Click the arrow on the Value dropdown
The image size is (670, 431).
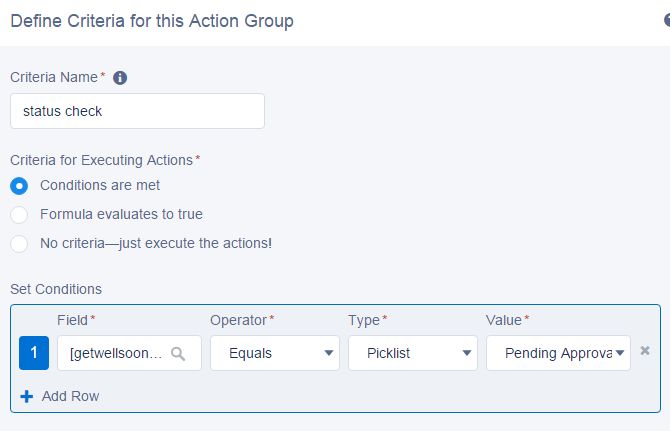[622, 353]
